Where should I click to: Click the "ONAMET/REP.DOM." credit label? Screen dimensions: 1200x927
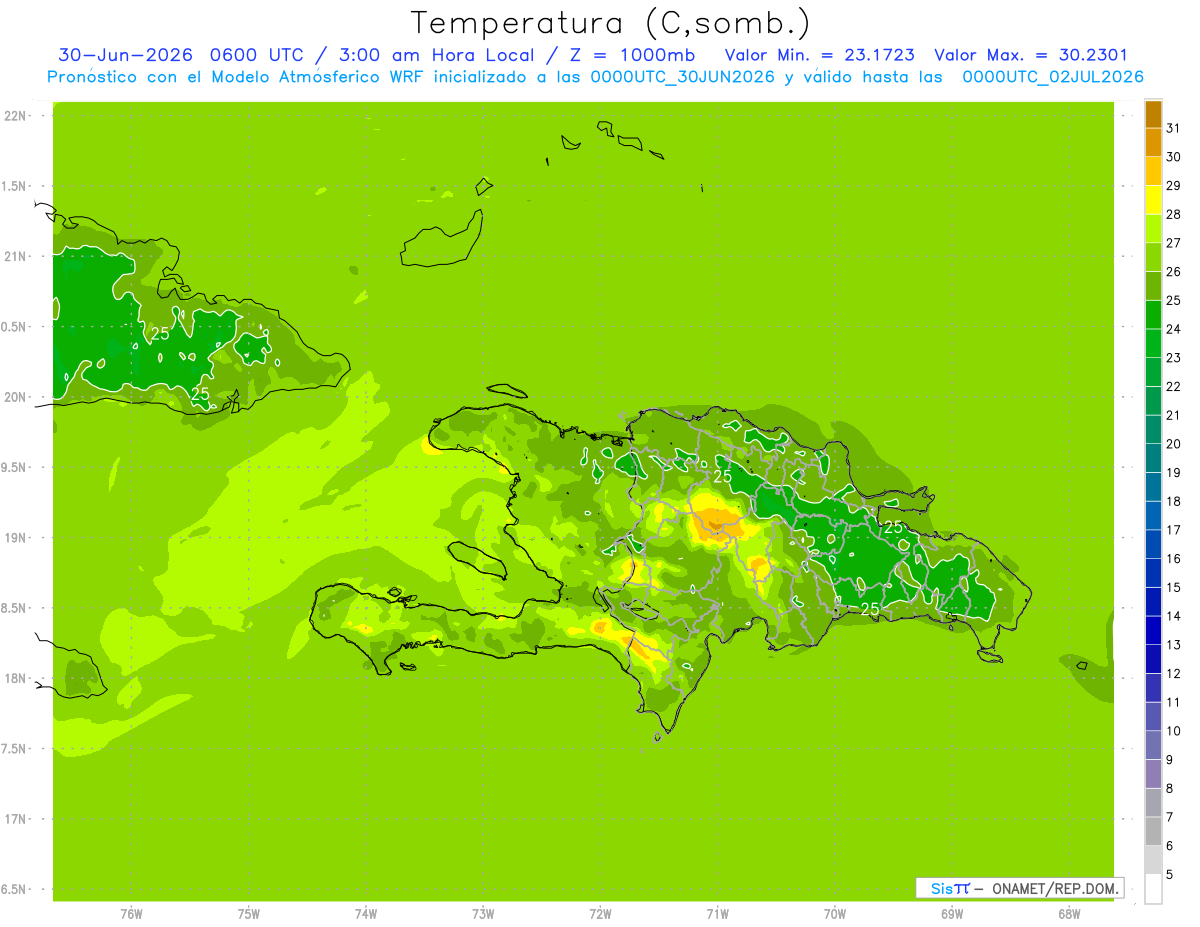(1056, 888)
